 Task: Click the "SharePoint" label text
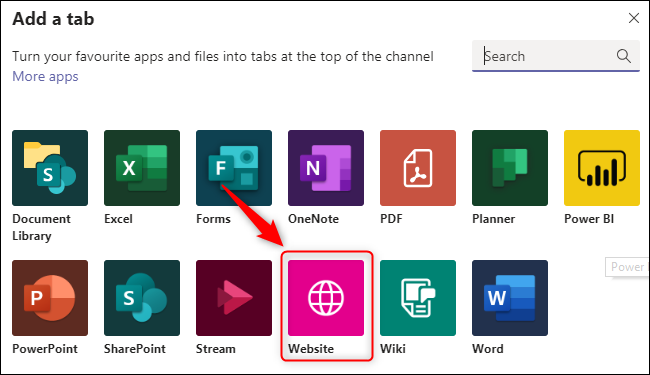coord(135,349)
